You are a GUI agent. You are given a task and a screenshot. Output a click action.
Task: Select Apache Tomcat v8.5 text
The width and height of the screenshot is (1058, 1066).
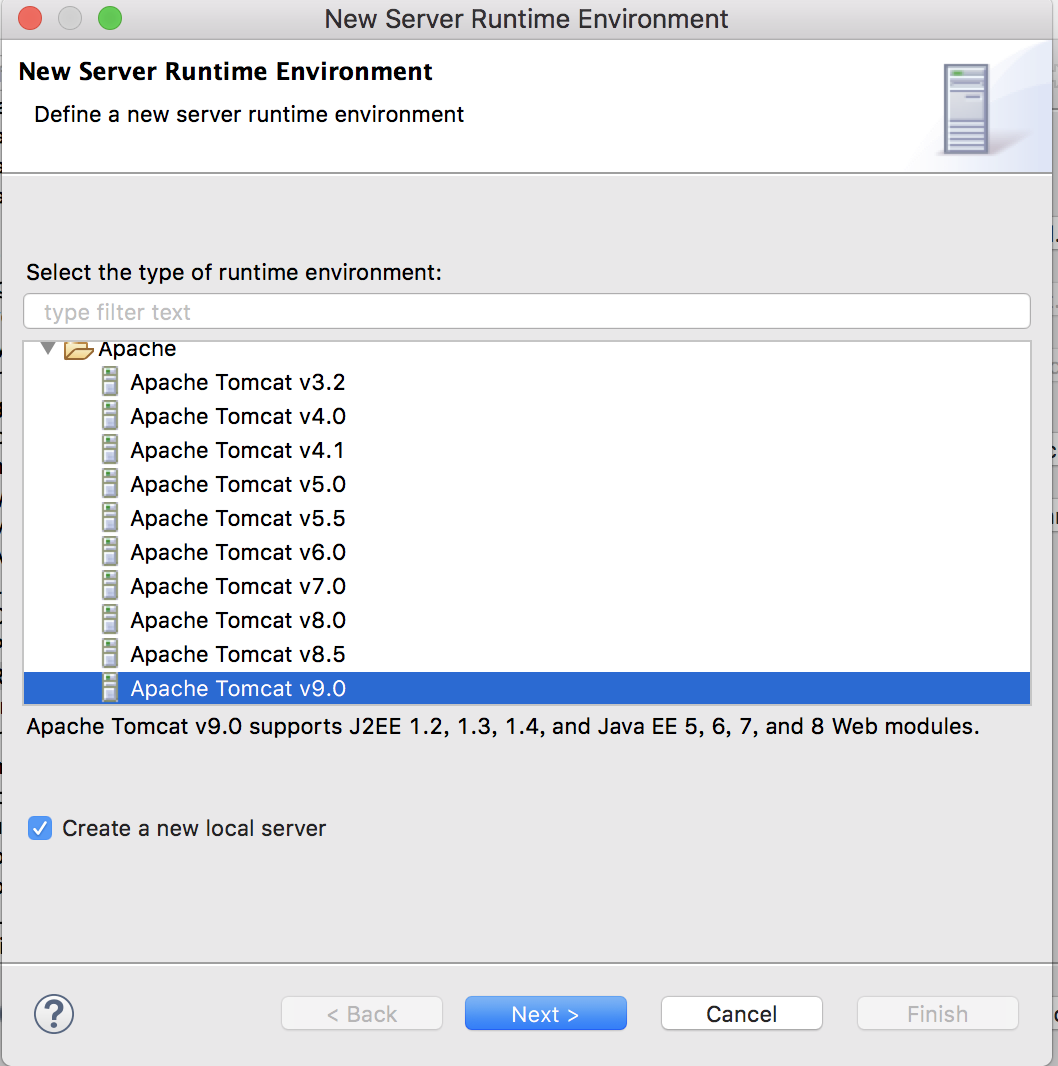click(238, 654)
